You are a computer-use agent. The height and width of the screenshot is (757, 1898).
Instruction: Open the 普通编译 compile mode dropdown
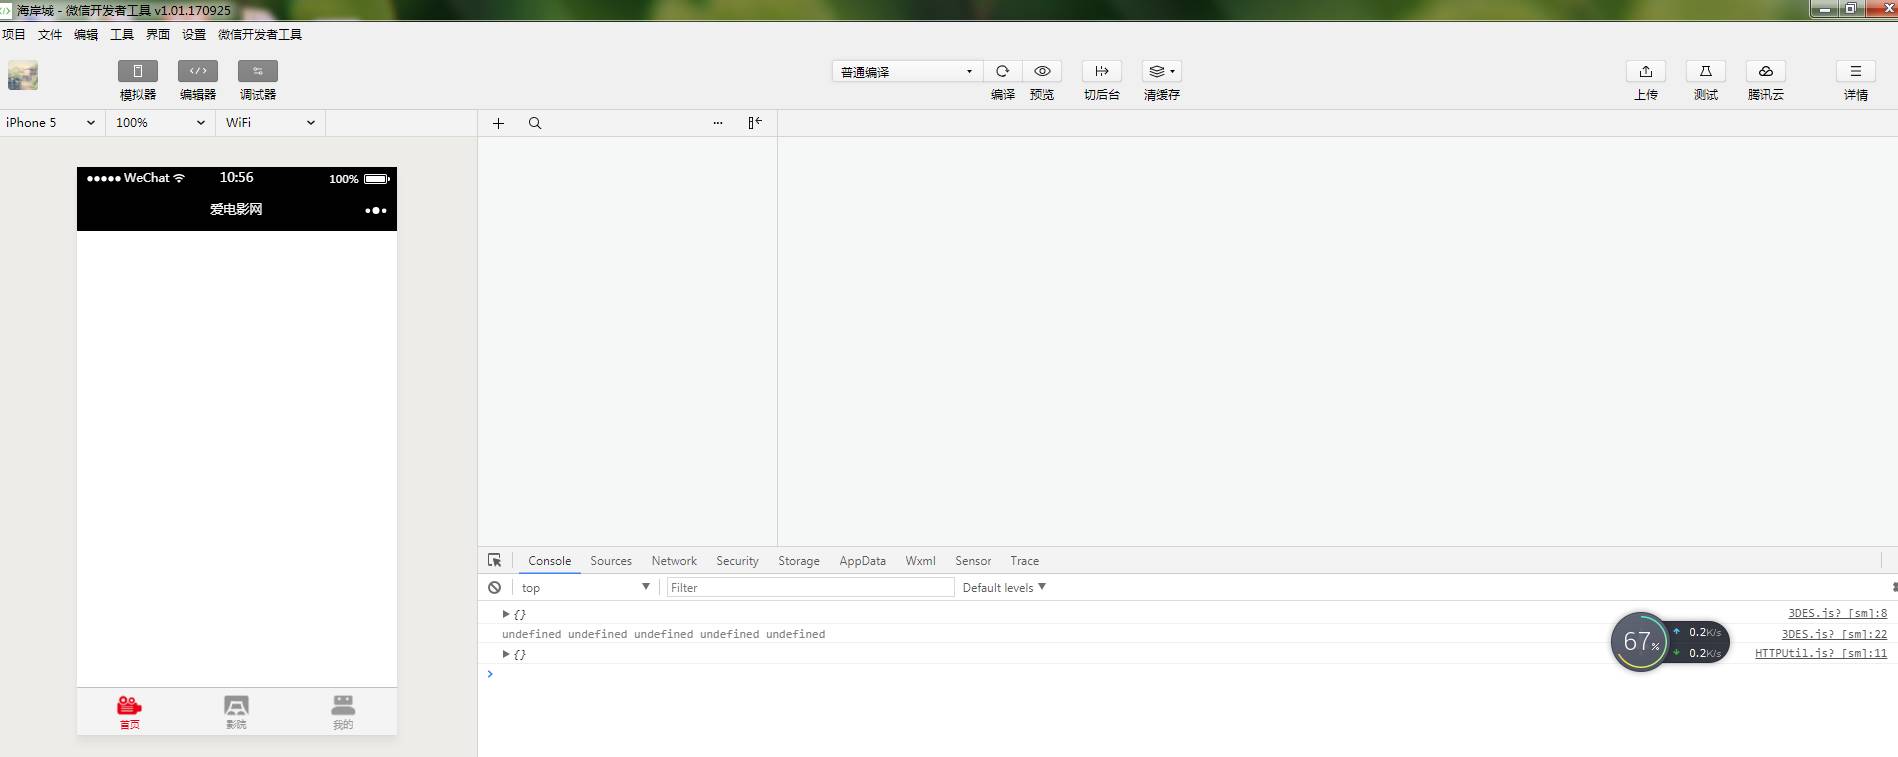(x=906, y=72)
